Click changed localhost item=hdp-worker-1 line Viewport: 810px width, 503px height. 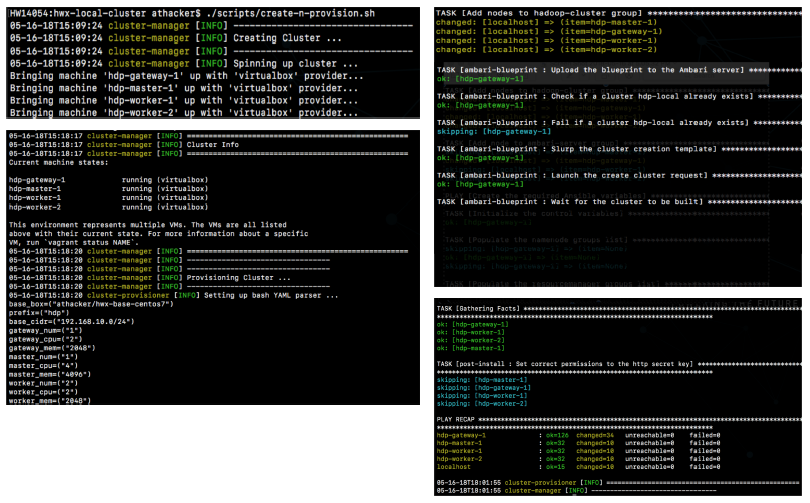547,41
